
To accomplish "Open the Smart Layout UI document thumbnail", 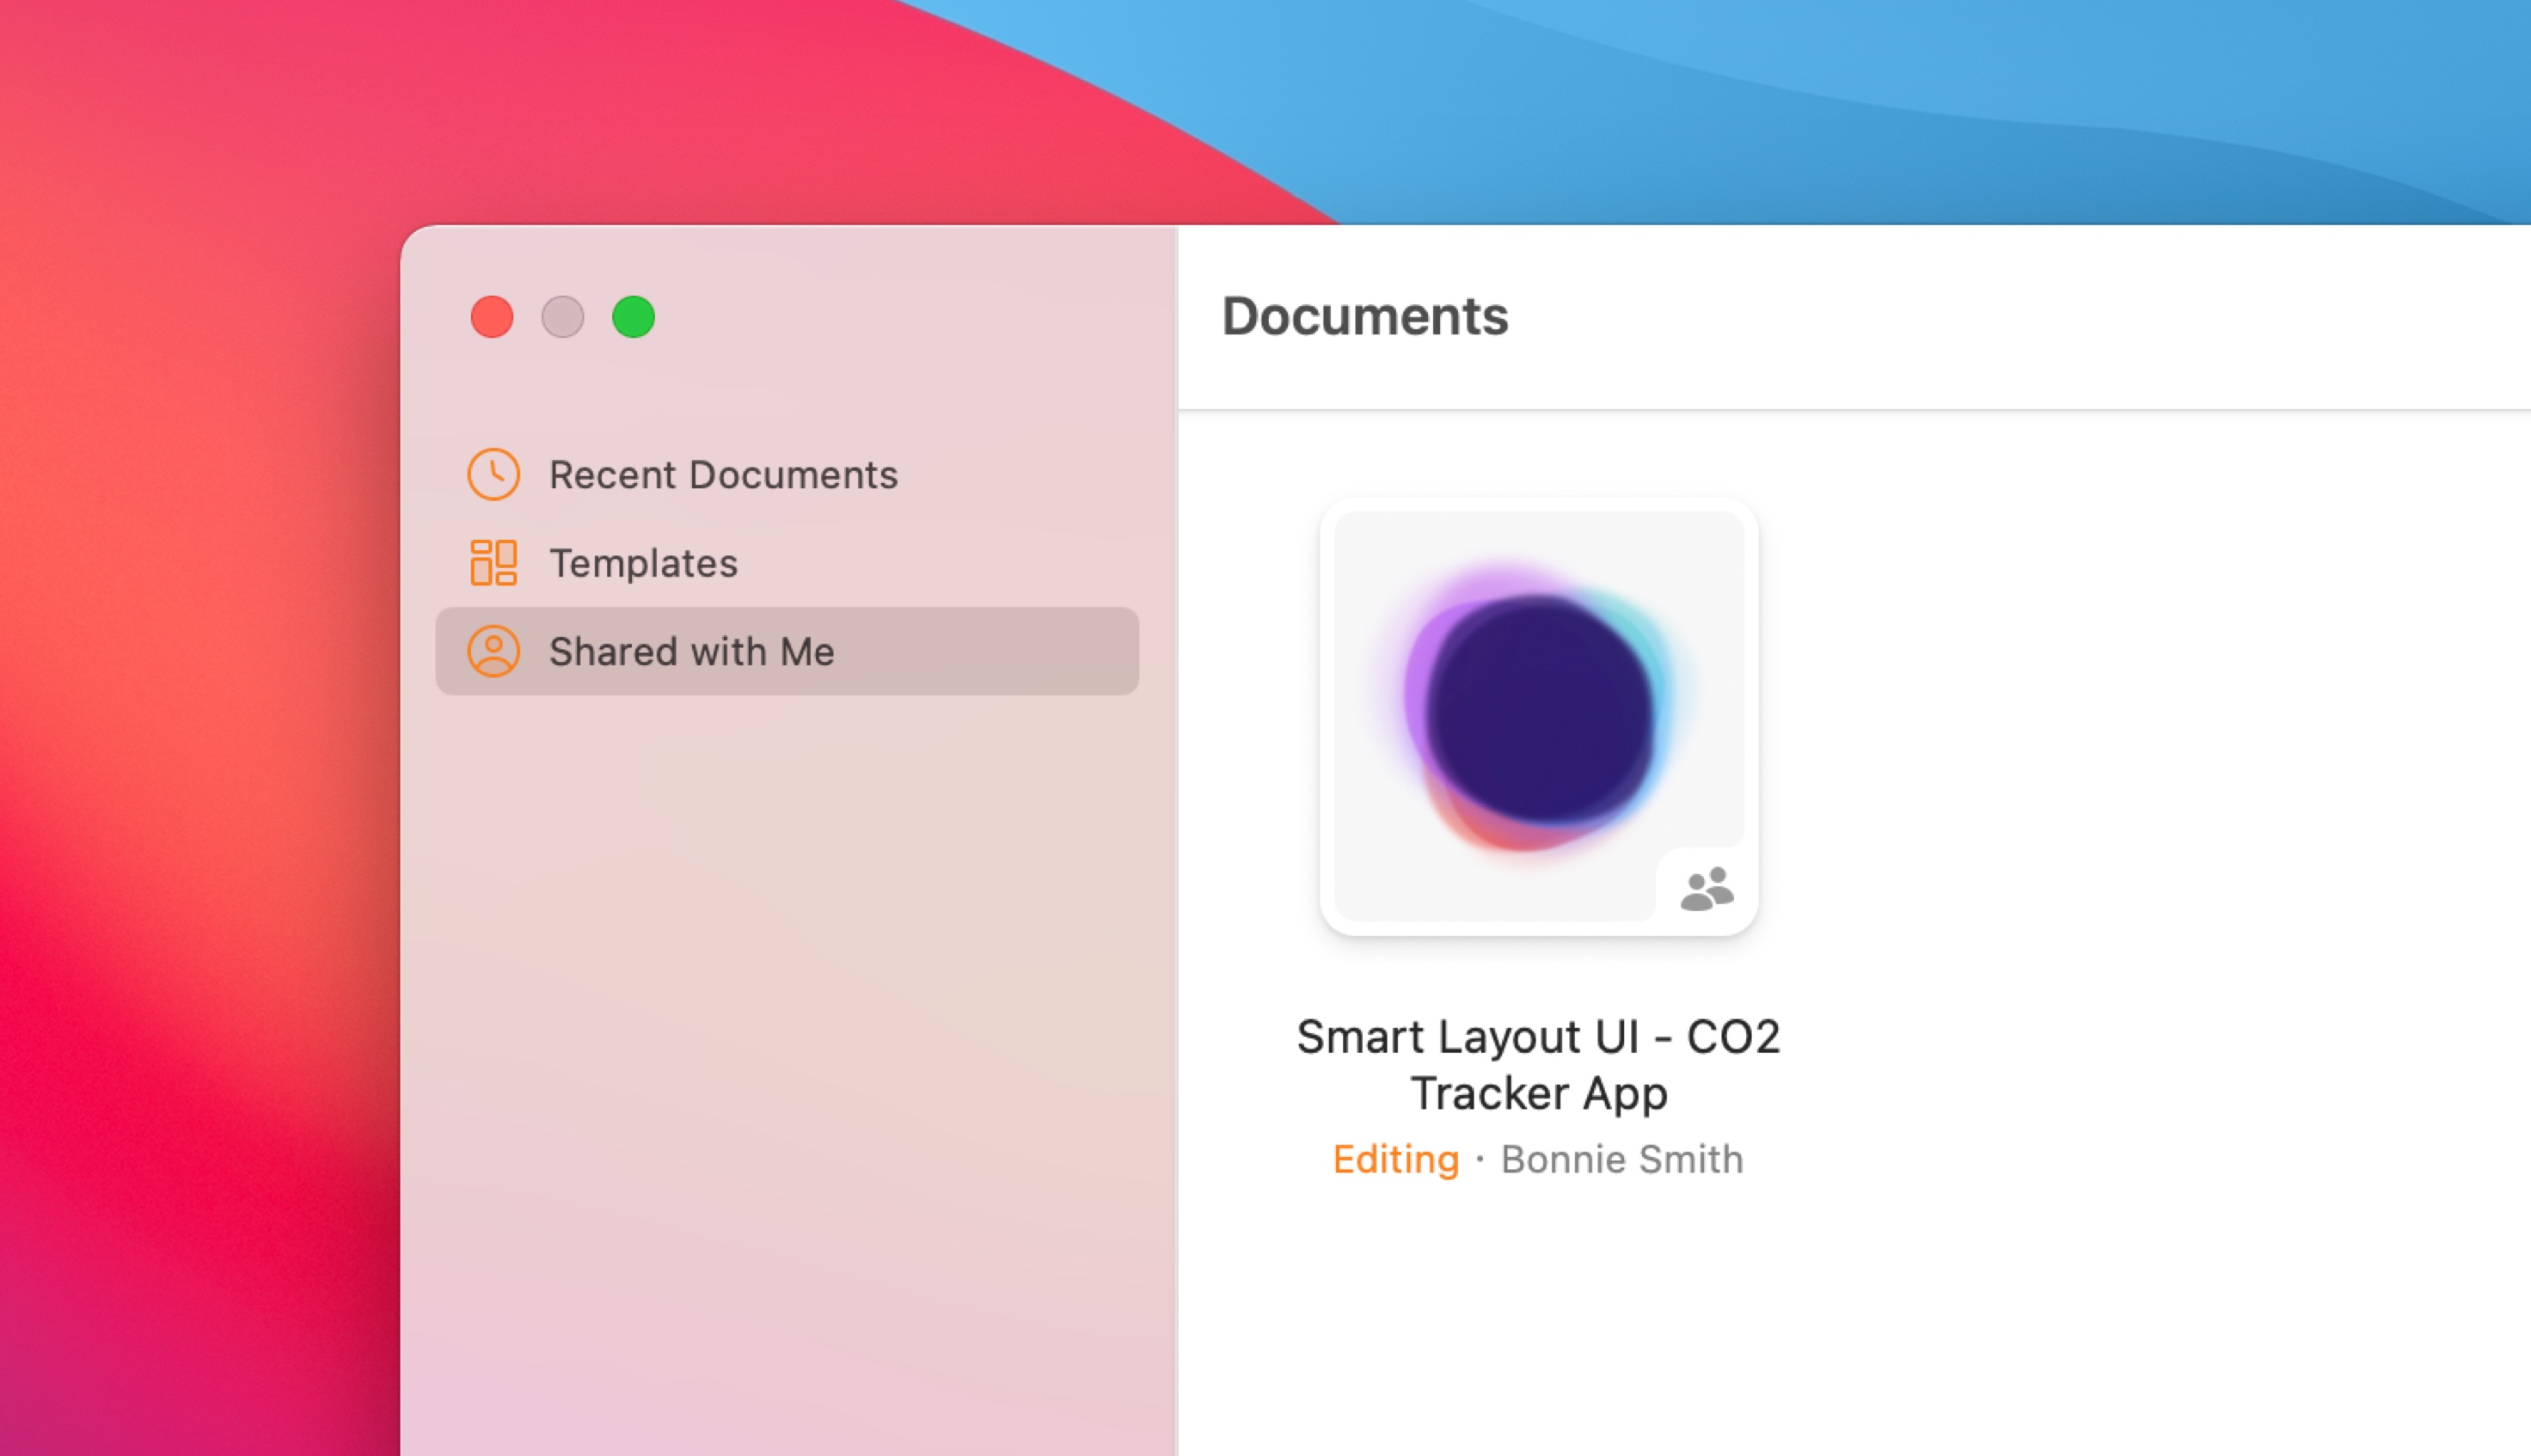I will coord(1538,716).
